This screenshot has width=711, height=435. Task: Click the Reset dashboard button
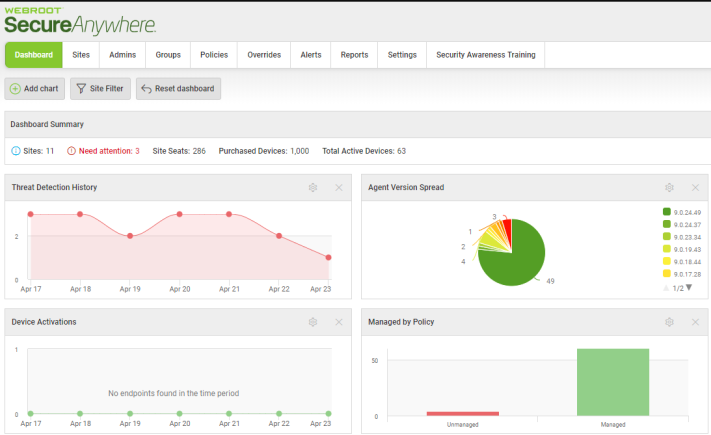[178, 88]
